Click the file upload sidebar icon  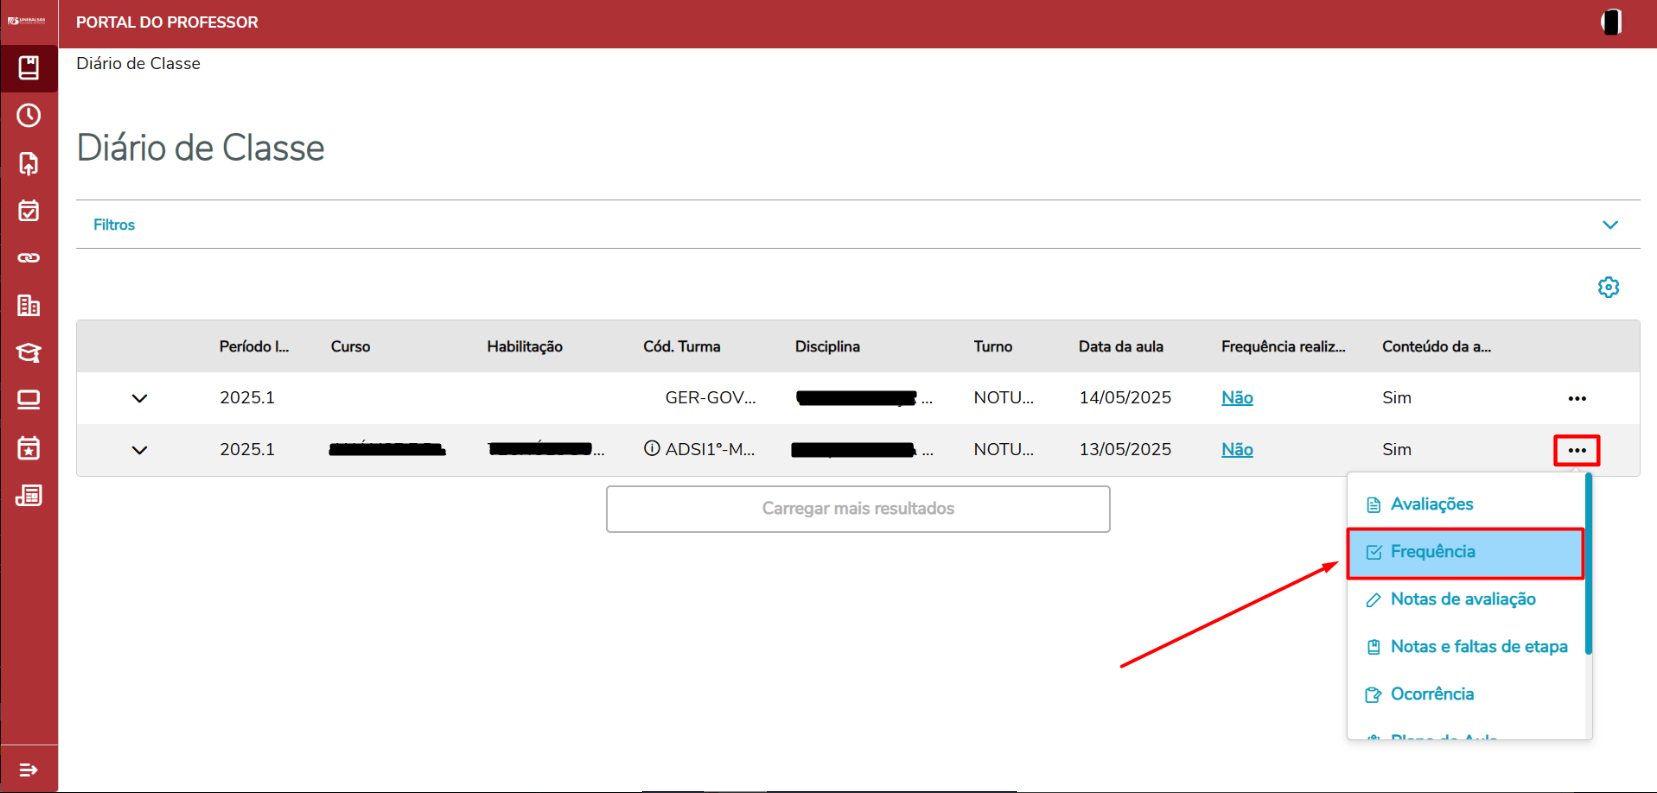tap(29, 163)
